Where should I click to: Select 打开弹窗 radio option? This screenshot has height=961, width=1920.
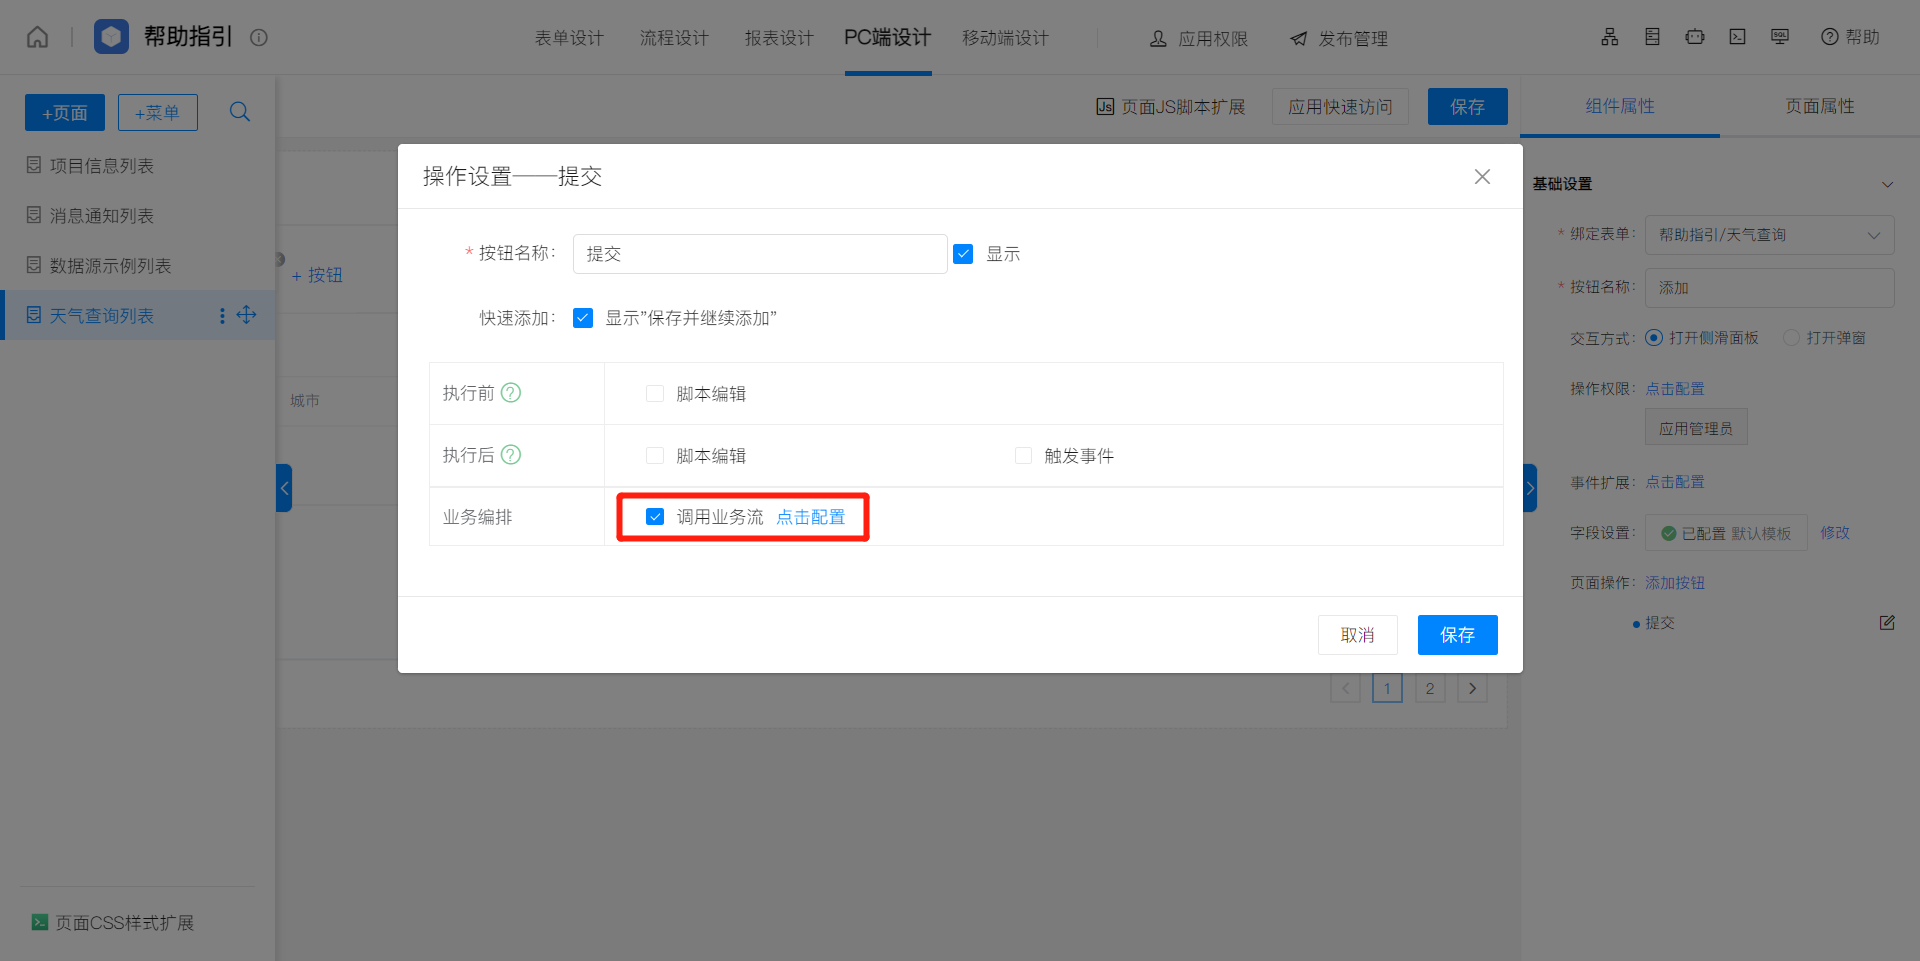1791,338
